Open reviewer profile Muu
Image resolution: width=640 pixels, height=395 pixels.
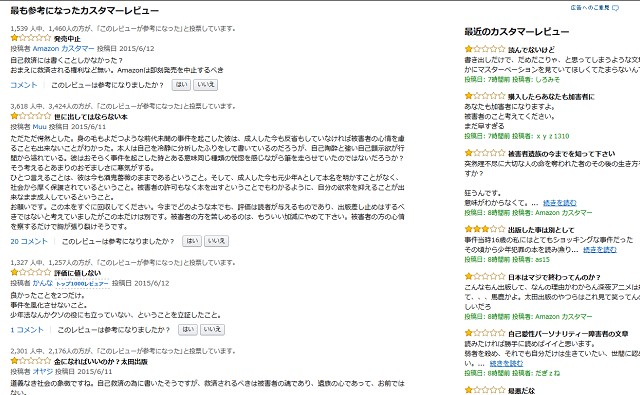click(40, 126)
